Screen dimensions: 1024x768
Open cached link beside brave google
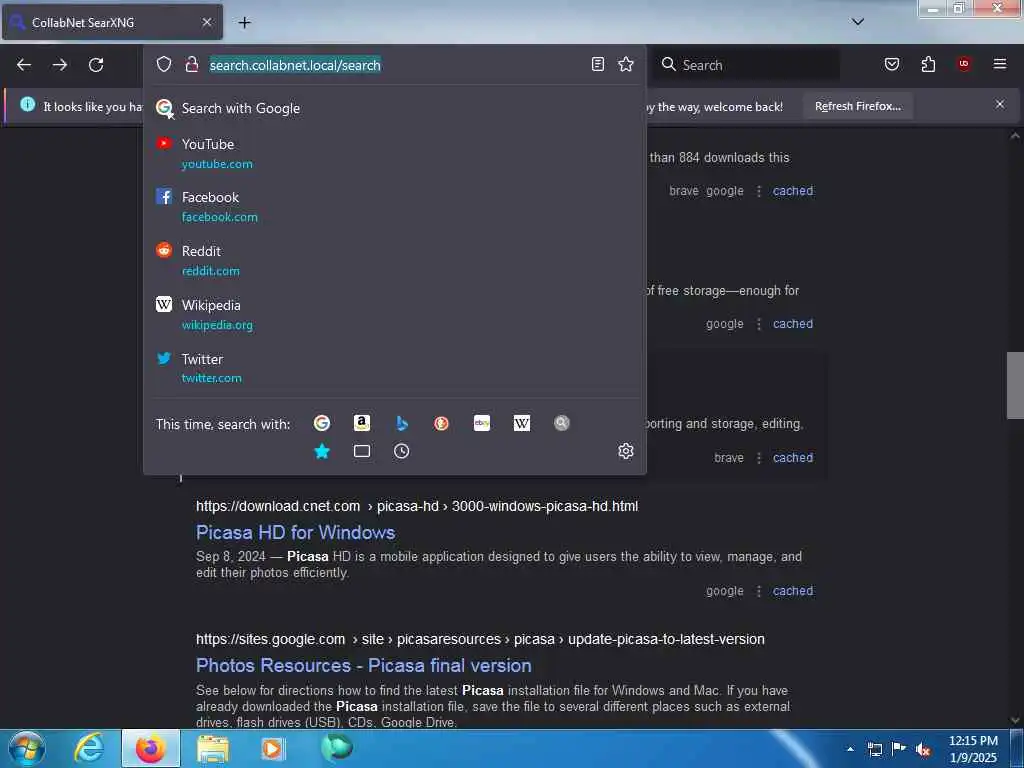click(793, 191)
